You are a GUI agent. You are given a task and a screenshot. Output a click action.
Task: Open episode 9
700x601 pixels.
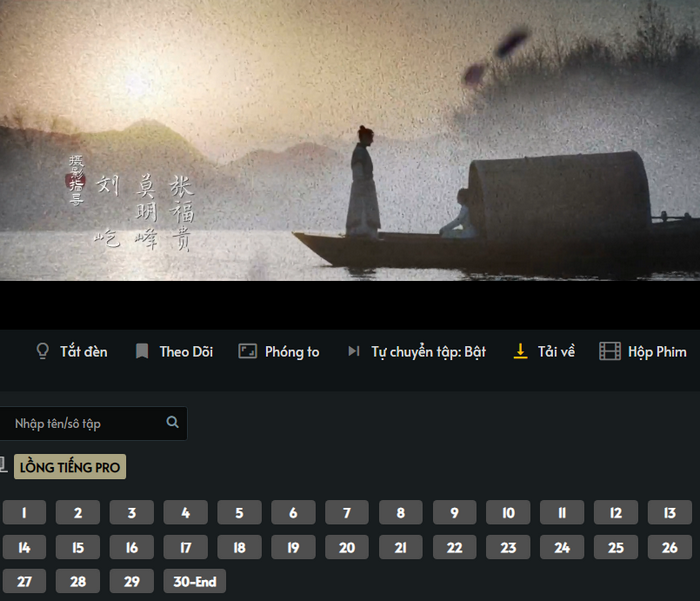click(454, 513)
